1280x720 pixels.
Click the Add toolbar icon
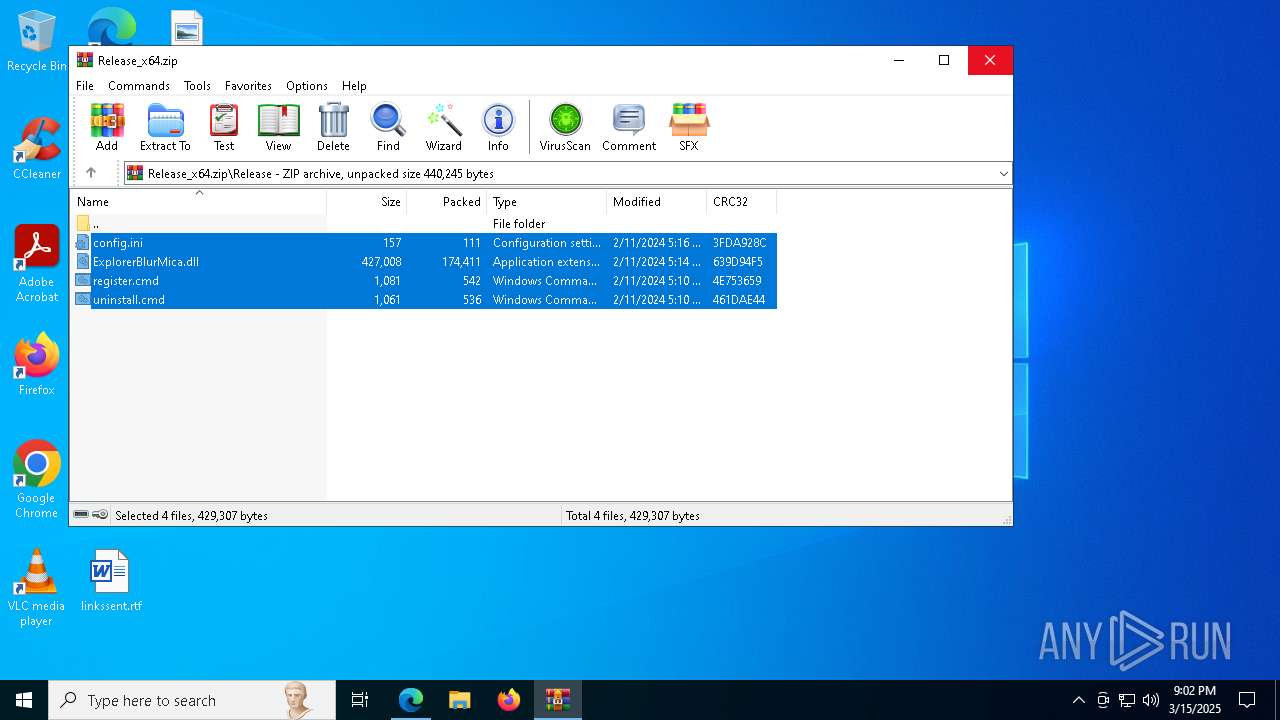107,127
